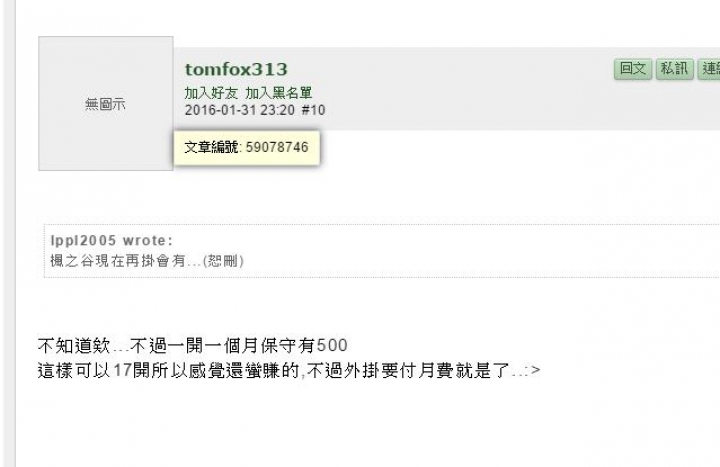The height and width of the screenshot is (467, 720).
Task: Click the number 500 in the reply
Action: tap(332, 345)
